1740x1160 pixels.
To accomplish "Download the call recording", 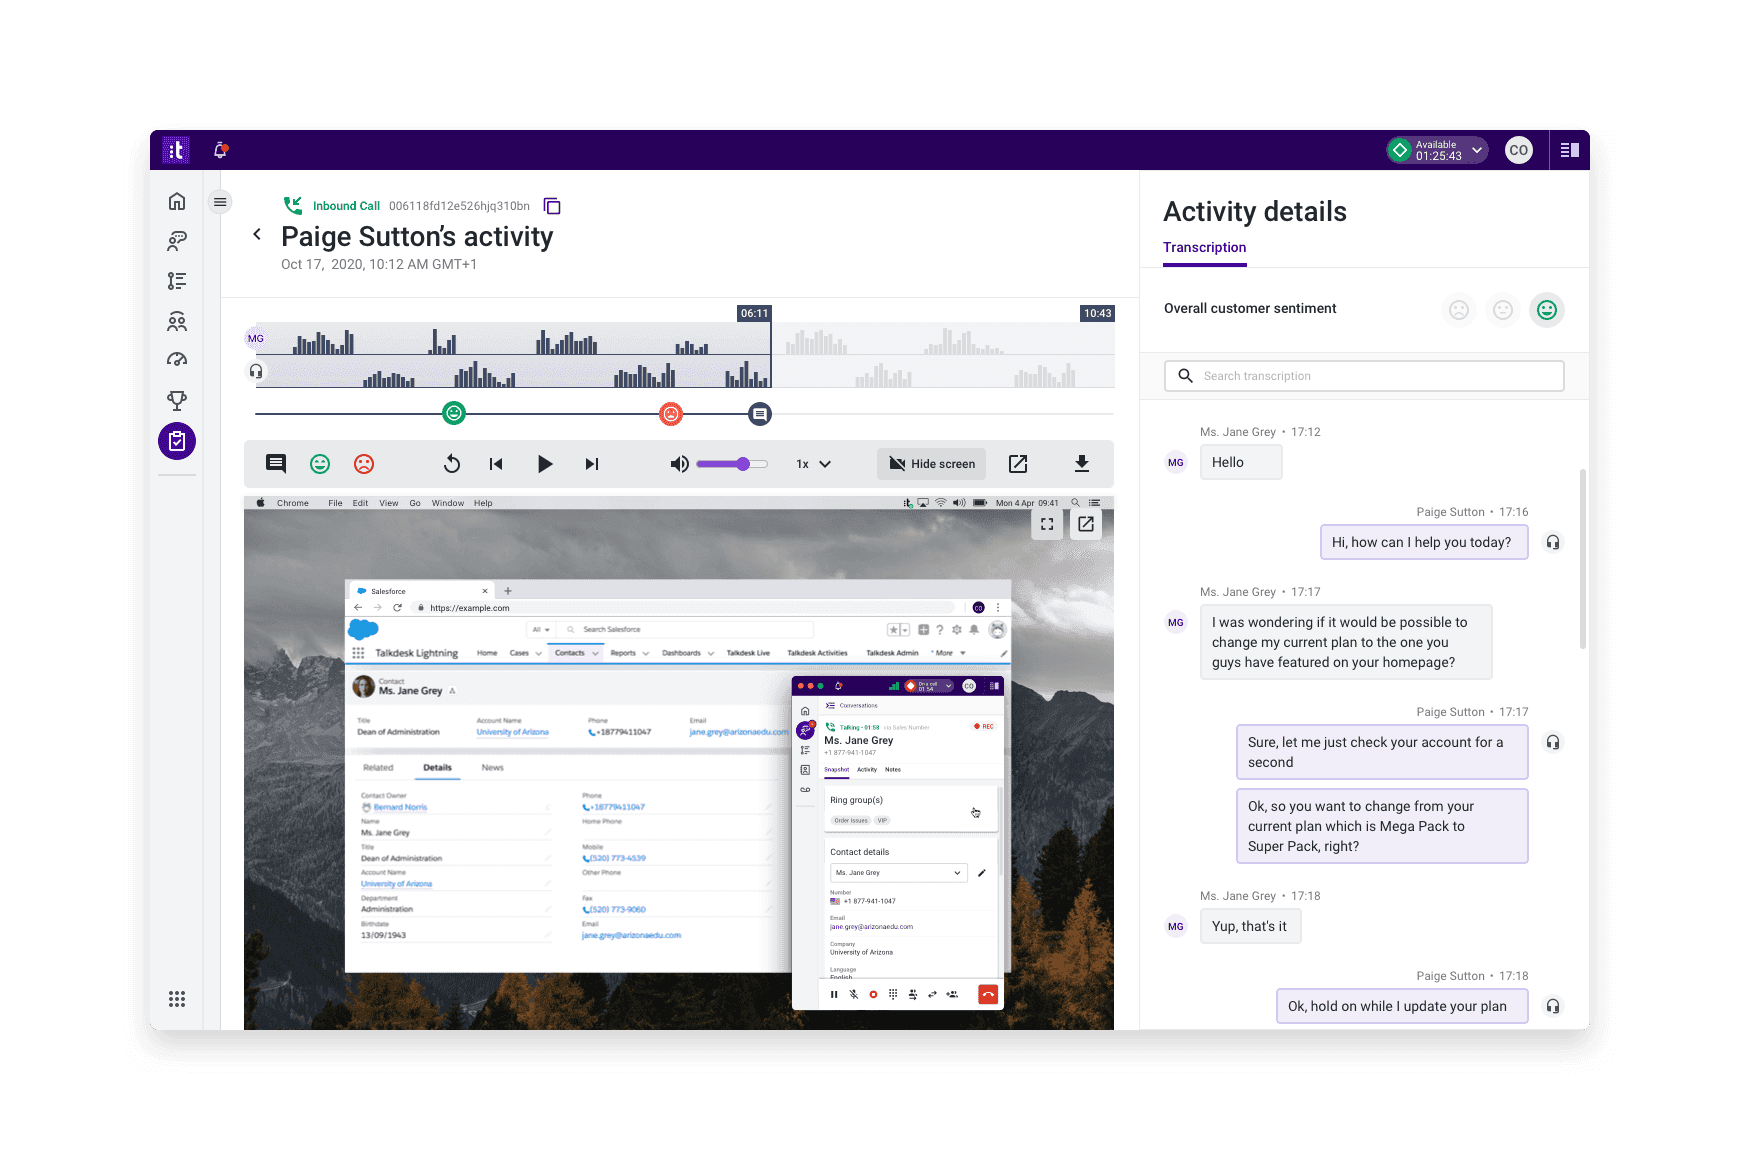I will (x=1081, y=464).
